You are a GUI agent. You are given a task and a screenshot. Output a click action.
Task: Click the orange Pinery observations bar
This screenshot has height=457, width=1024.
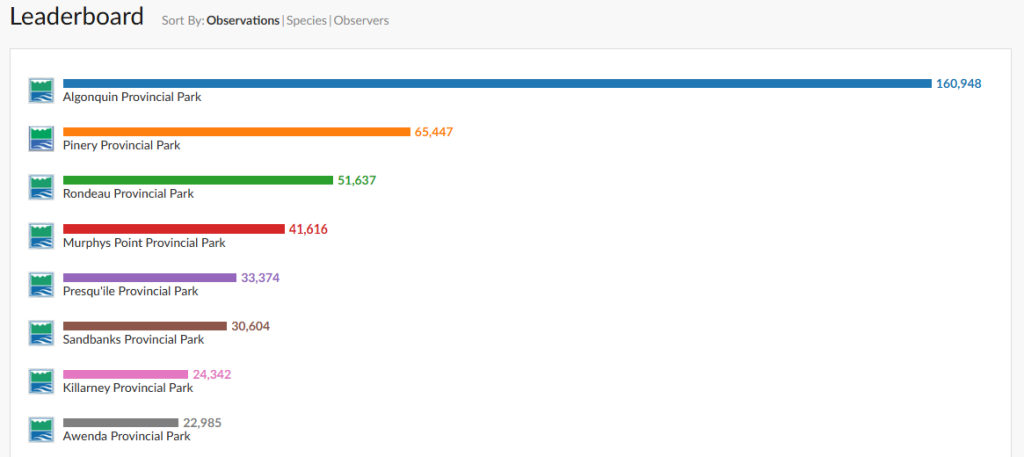point(236,132)
